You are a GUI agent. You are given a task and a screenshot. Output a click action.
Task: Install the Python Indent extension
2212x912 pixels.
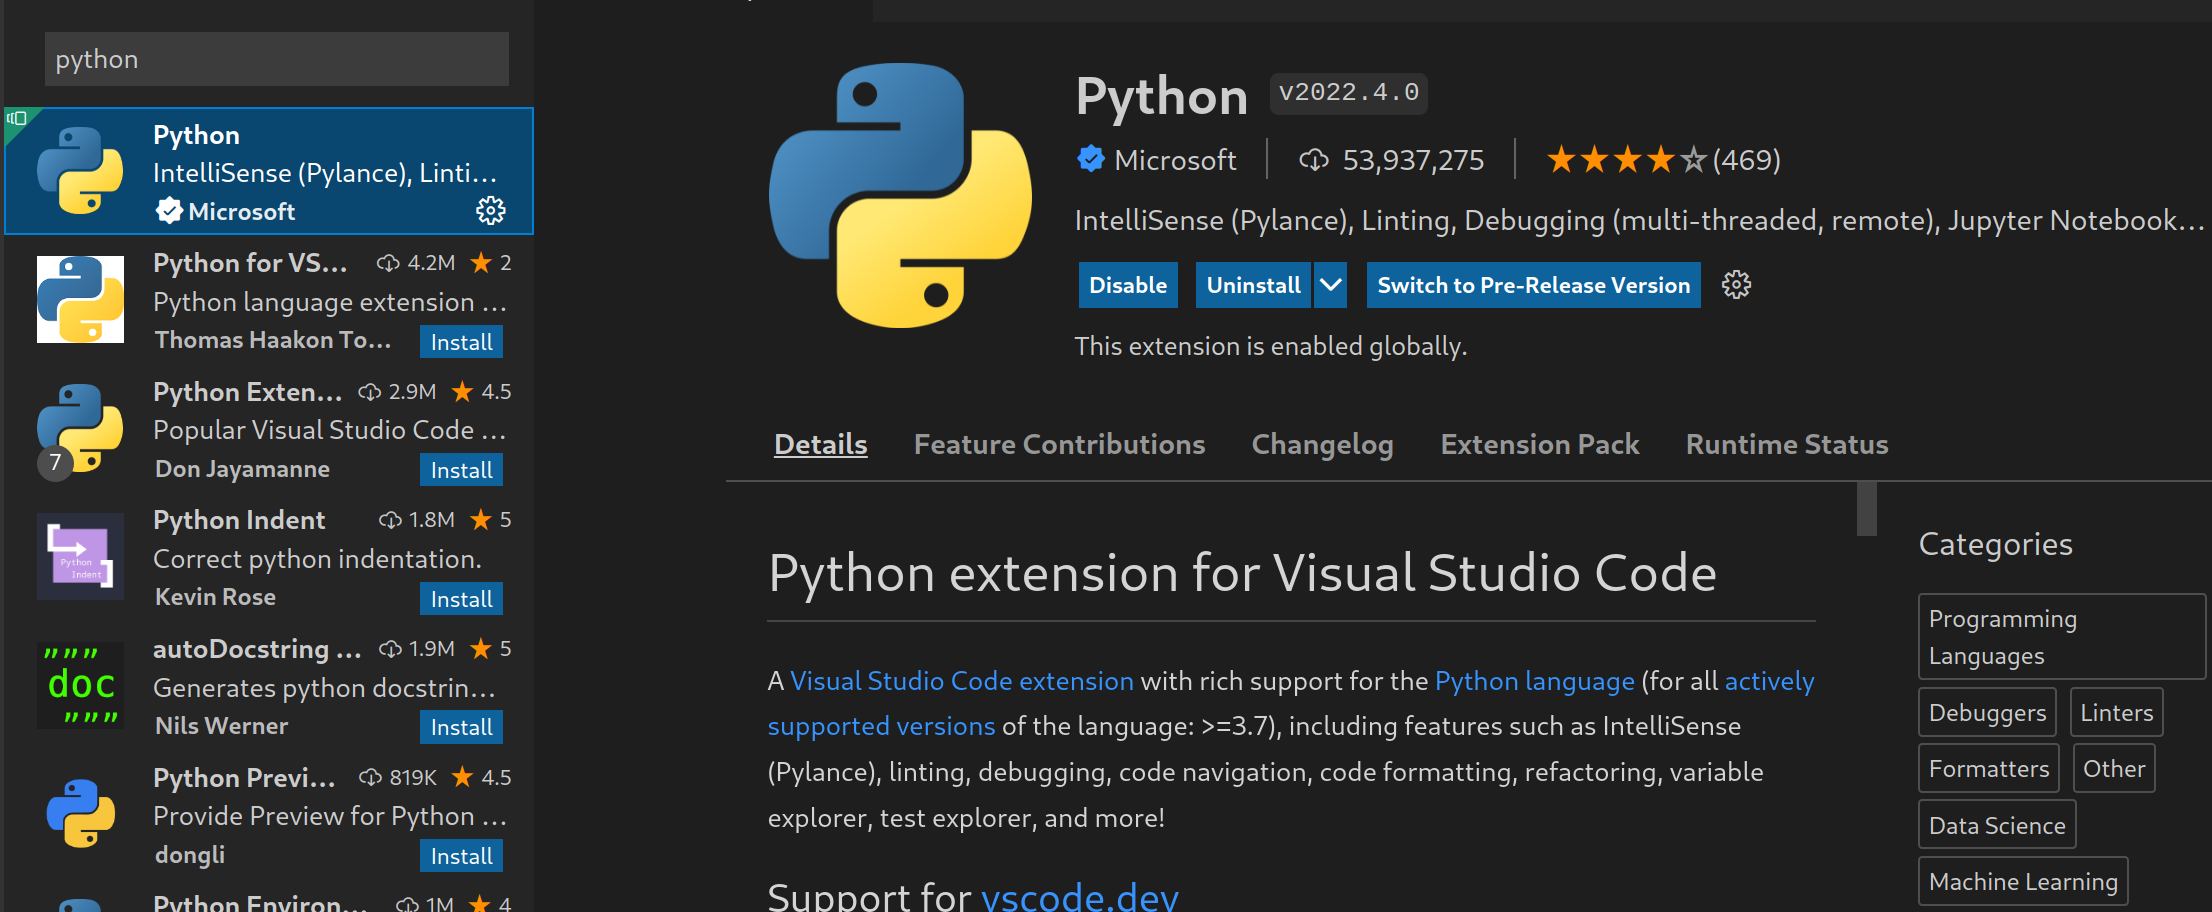click(x=461, y=598)
